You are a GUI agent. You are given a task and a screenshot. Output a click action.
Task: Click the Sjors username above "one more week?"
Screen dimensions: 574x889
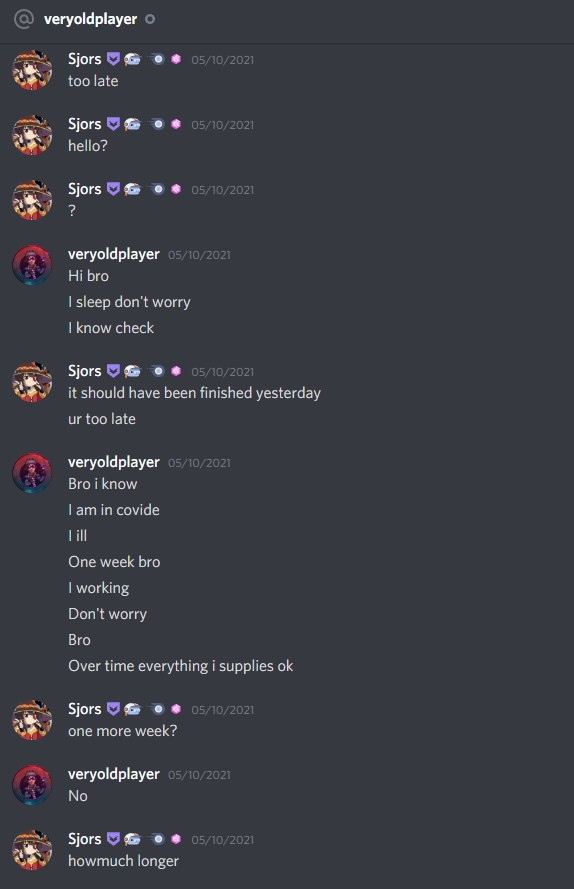click(x=85, y=709)
